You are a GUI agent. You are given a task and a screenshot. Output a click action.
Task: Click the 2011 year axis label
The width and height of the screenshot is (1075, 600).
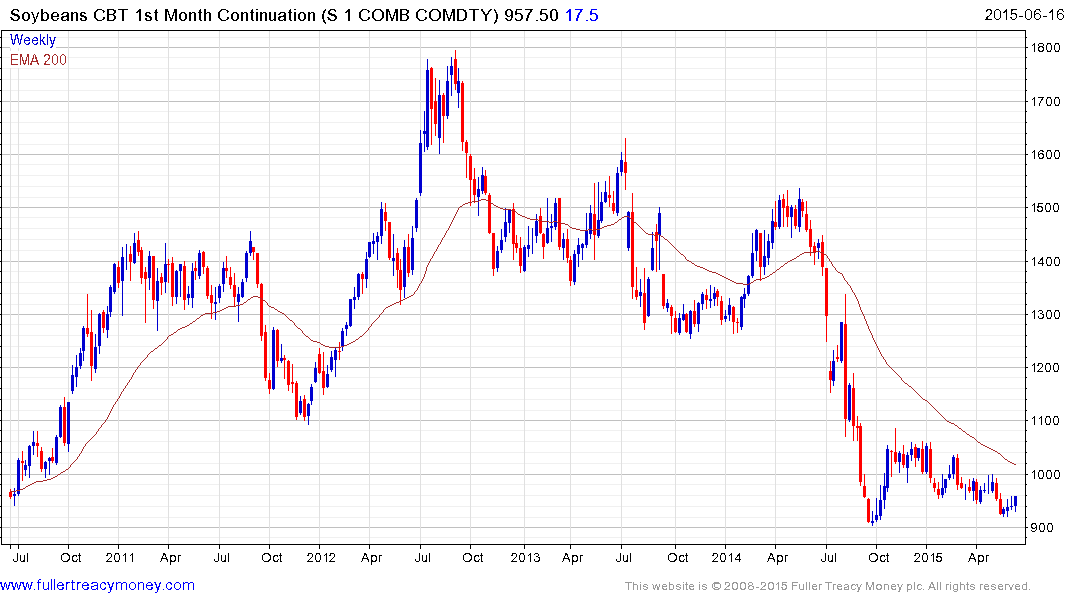[x=120, y=557]
